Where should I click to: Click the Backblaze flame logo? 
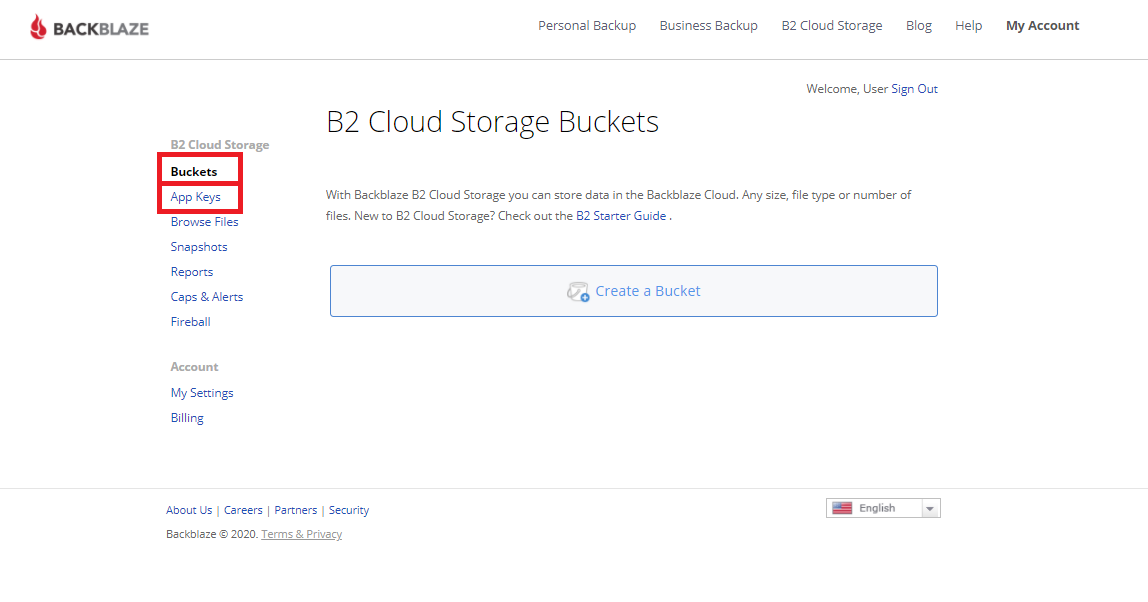(x=38, y=27)
